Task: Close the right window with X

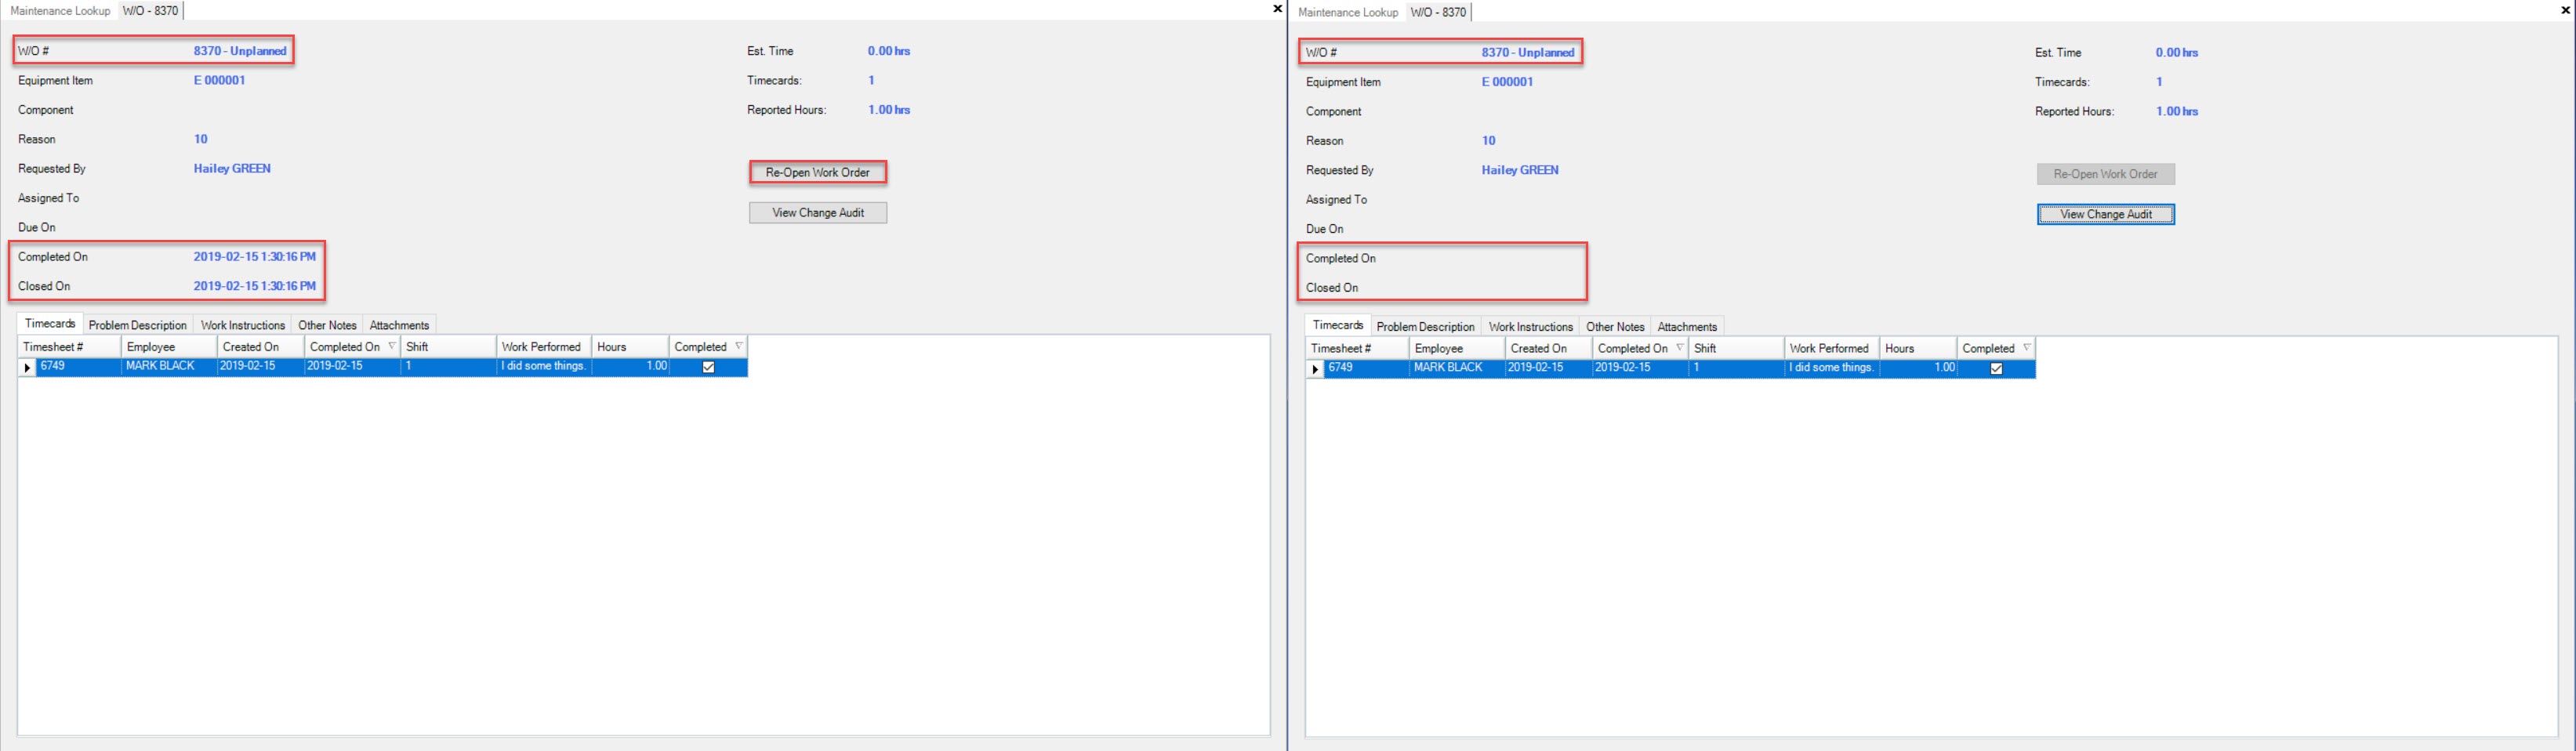Action: tap(2565, 10)
